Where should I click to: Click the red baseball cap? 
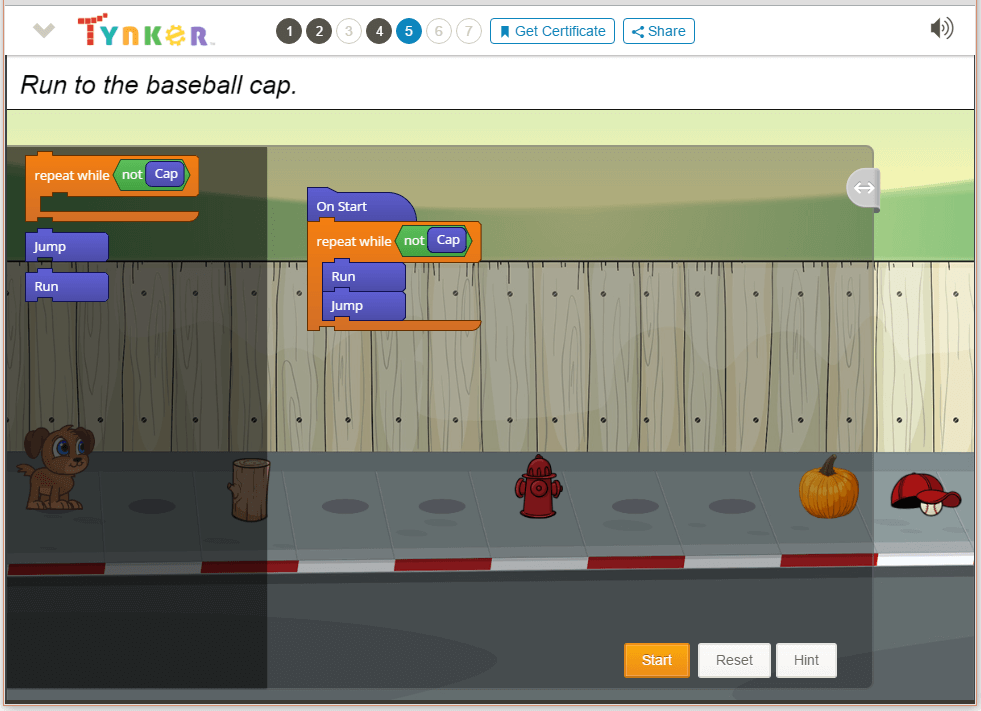925,494
